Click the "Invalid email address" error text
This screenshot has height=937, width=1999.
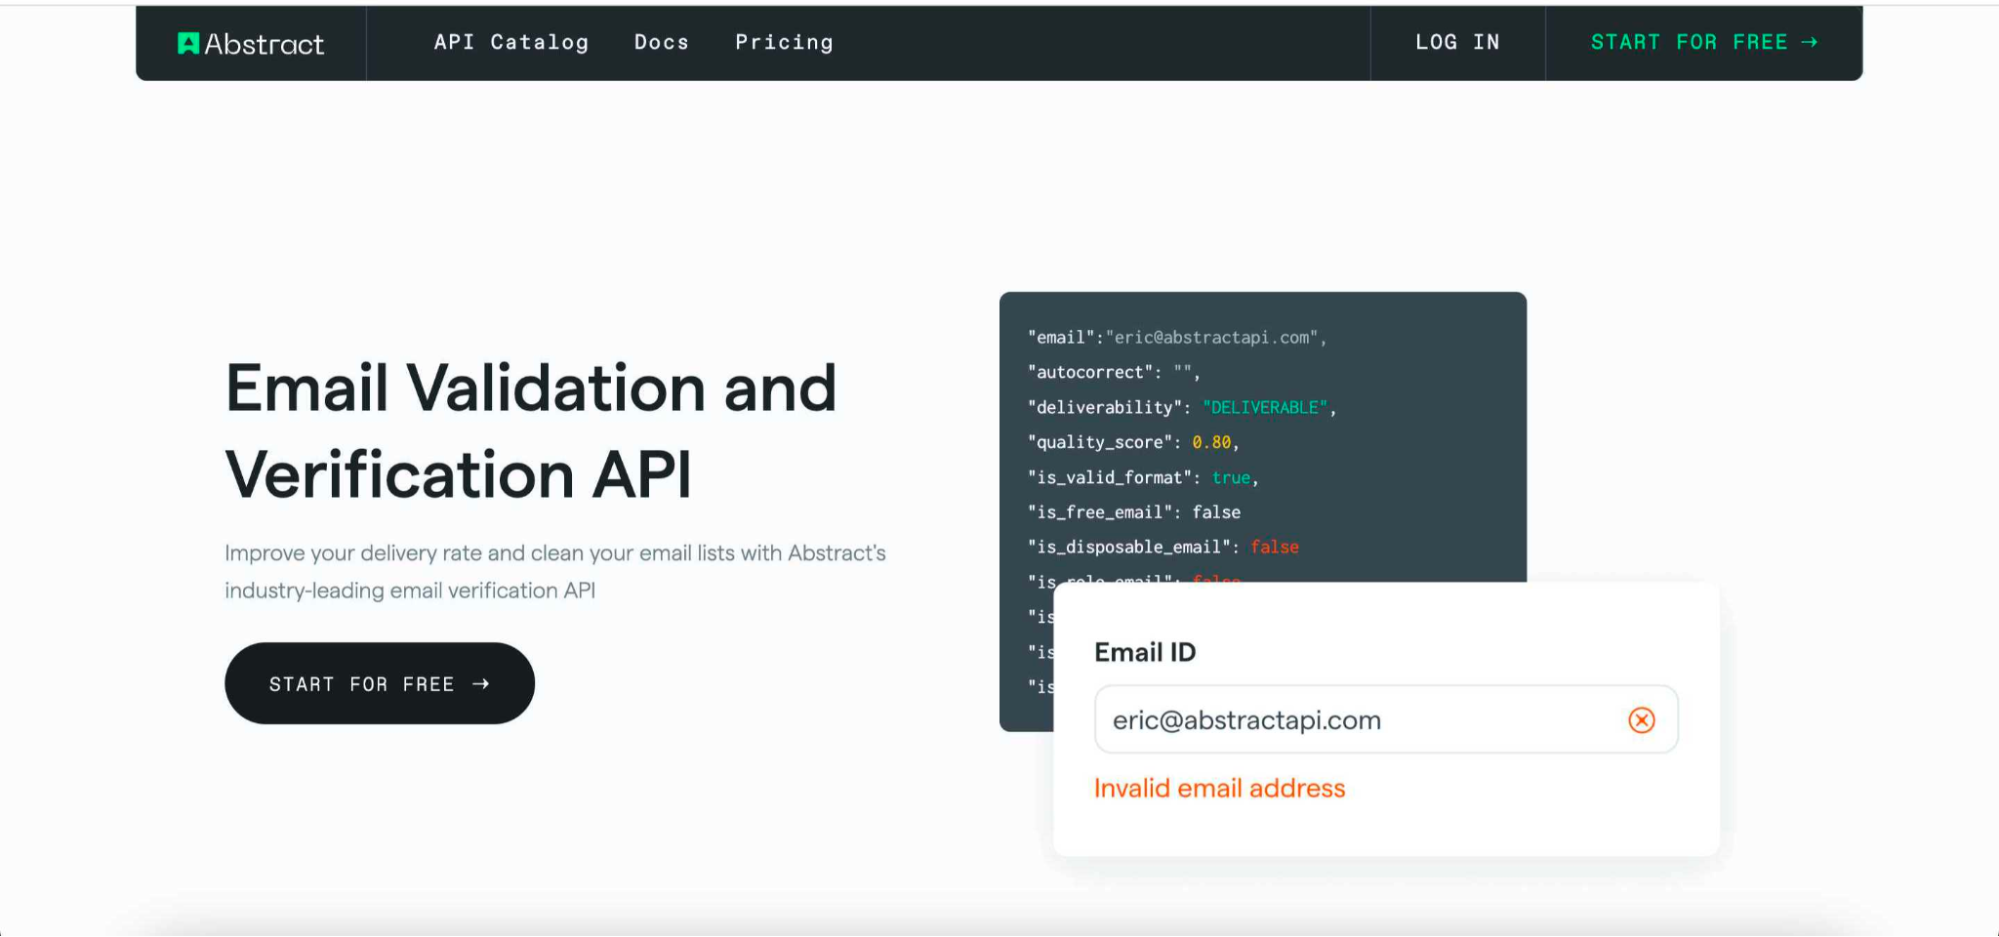click(x=1219, y=788)
